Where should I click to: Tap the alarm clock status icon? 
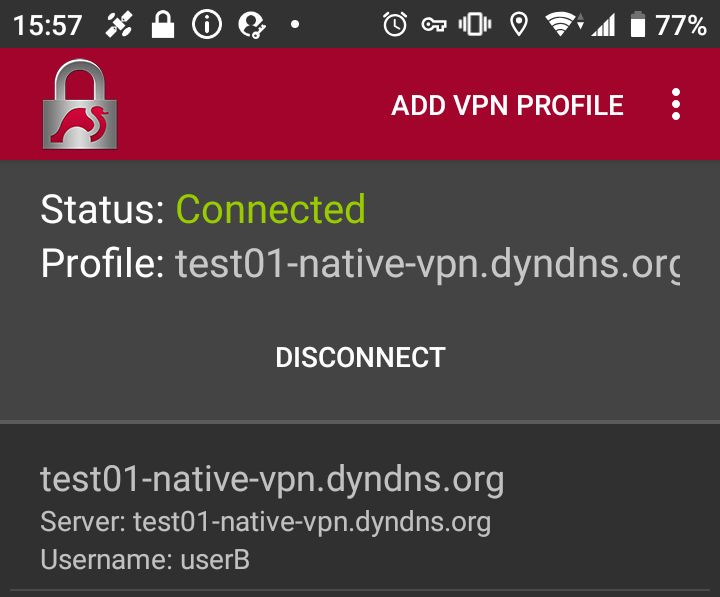[x=395, y=25]
